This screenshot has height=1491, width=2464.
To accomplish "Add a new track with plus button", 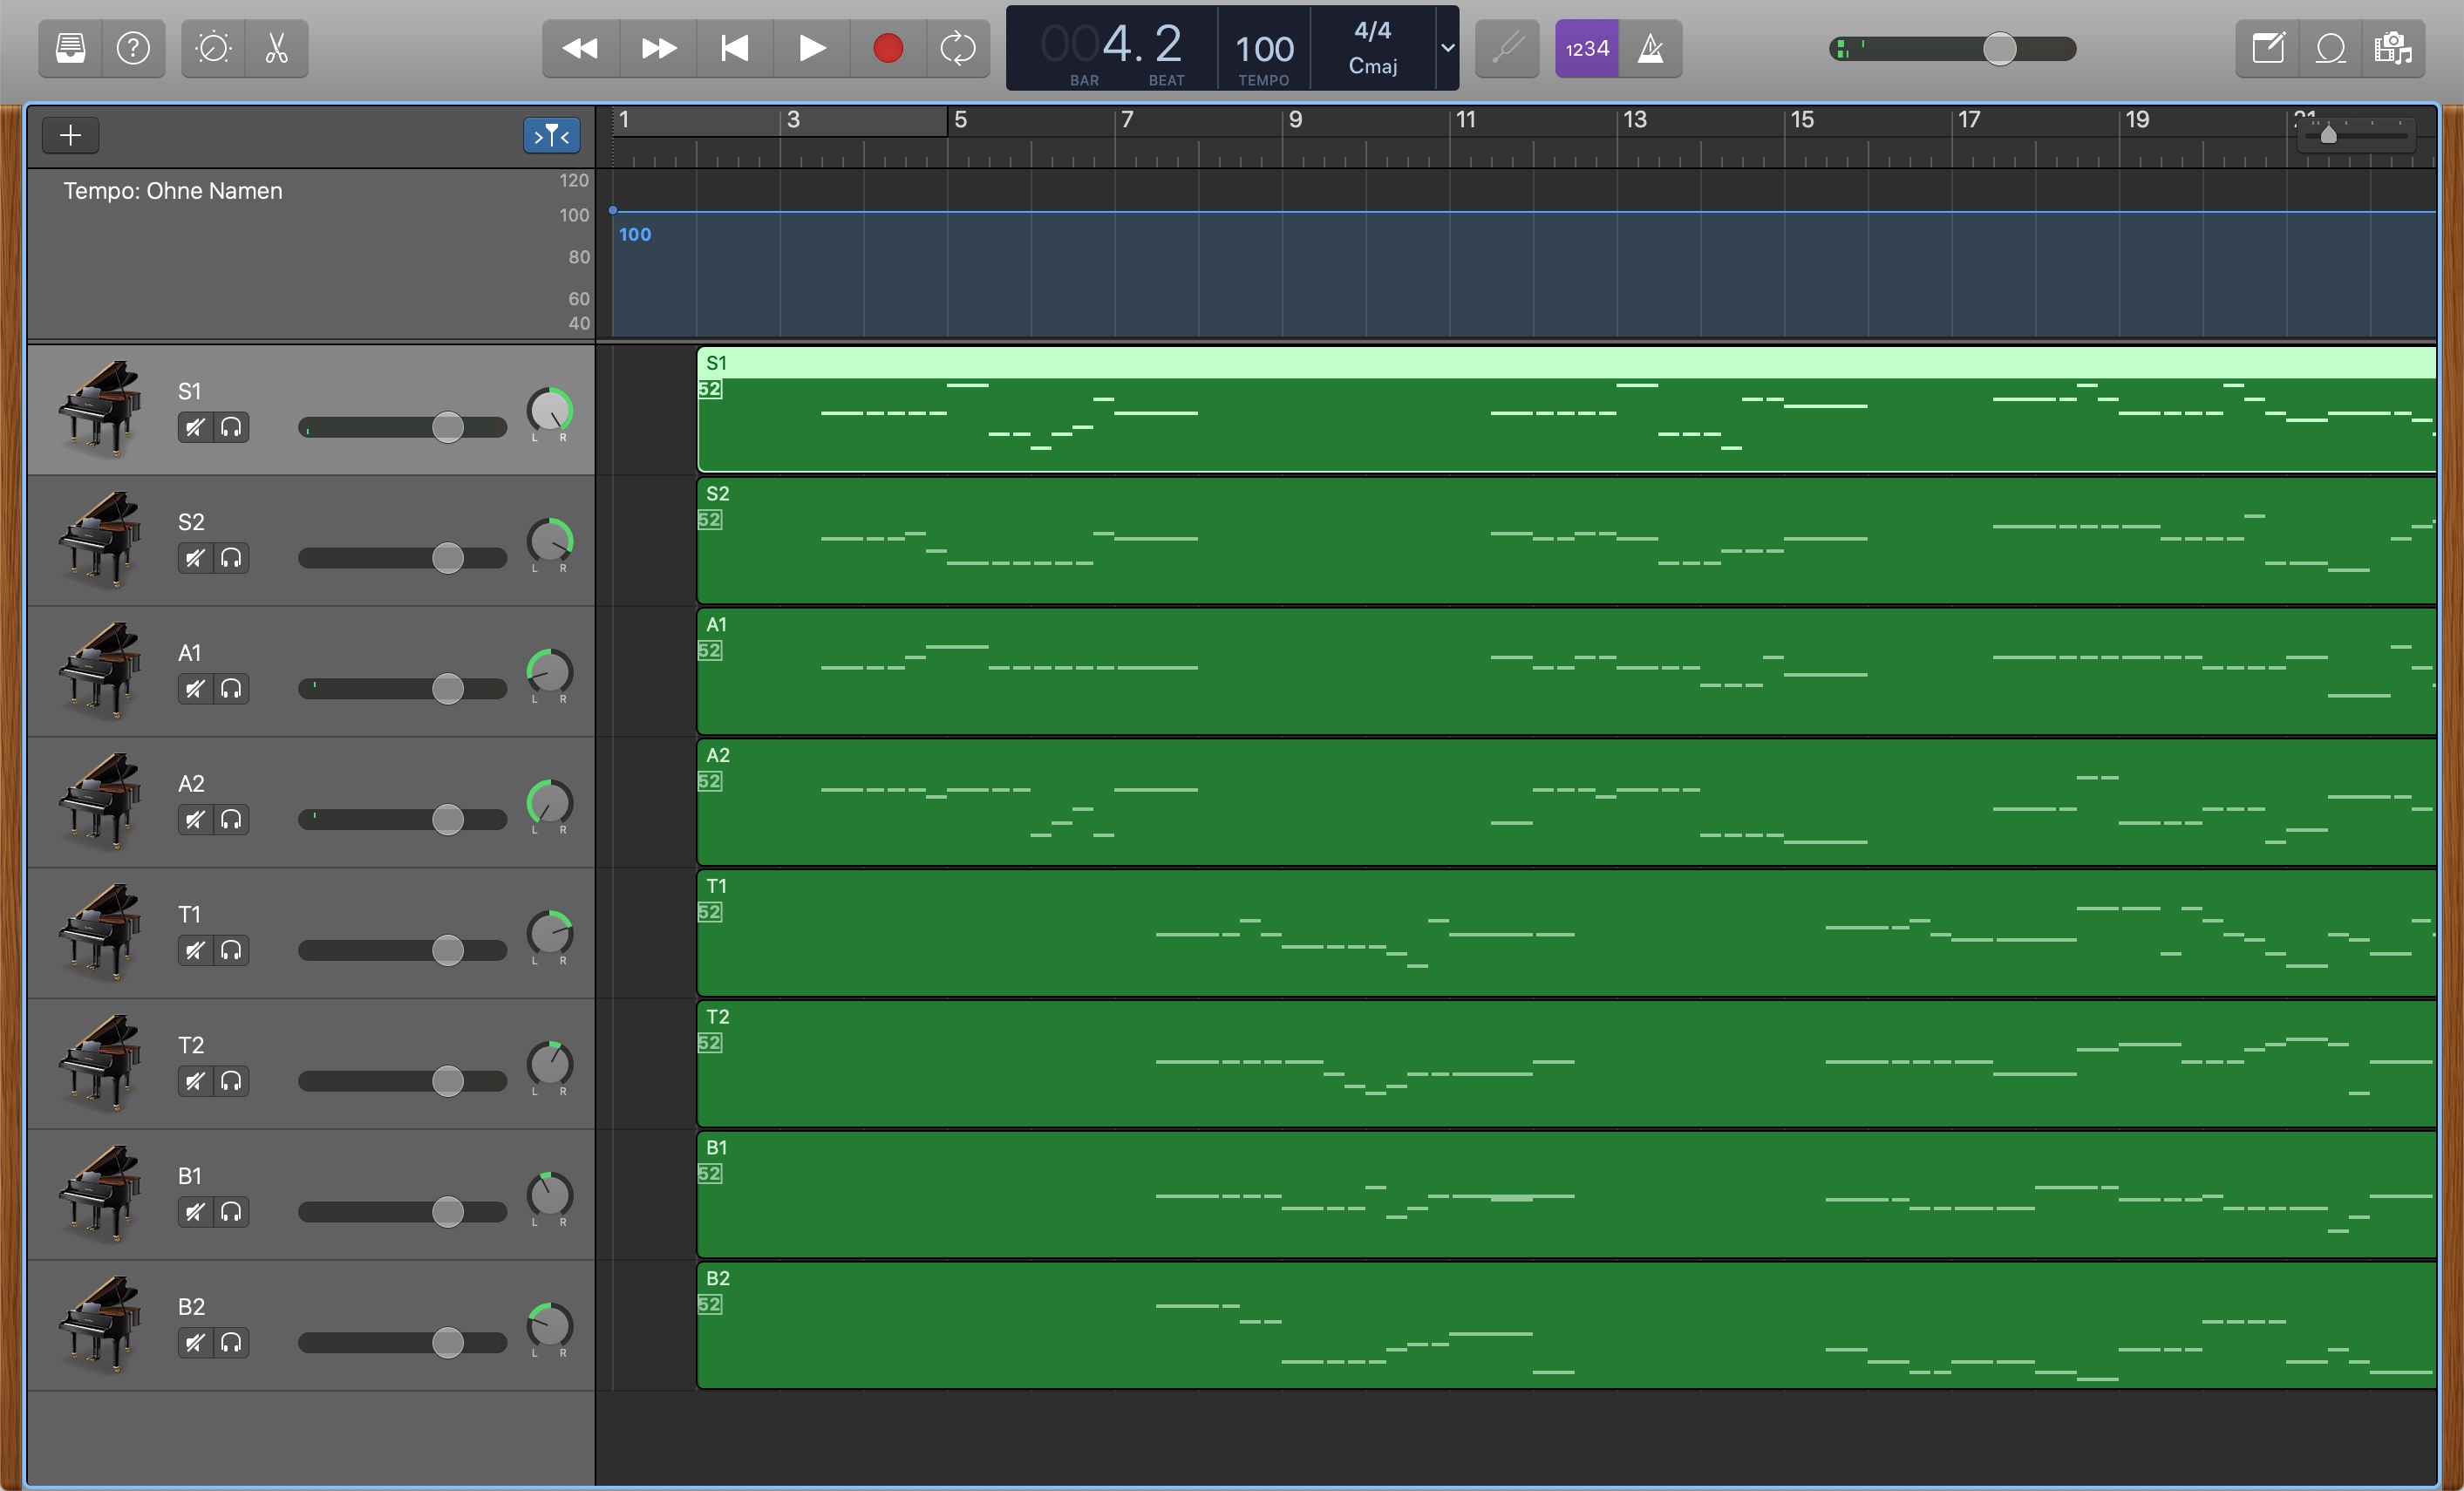I will [x=70, y=135].
